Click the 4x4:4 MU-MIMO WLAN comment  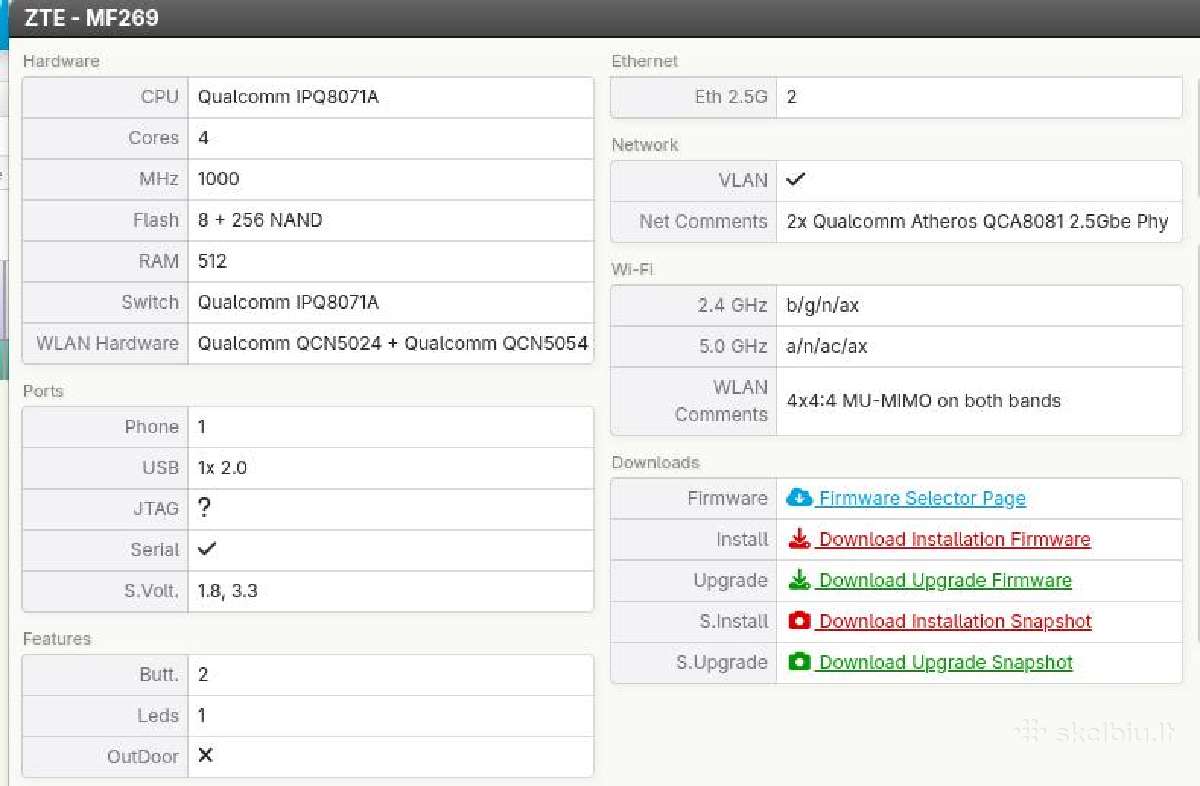pos(923,400)
